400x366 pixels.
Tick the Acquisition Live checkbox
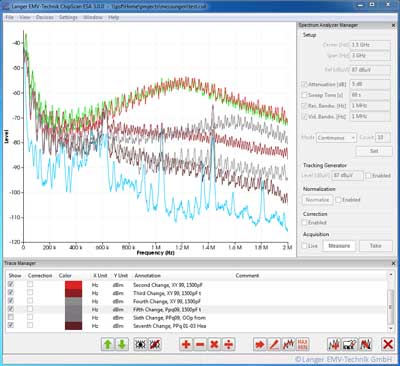click(x=304, y=246)
